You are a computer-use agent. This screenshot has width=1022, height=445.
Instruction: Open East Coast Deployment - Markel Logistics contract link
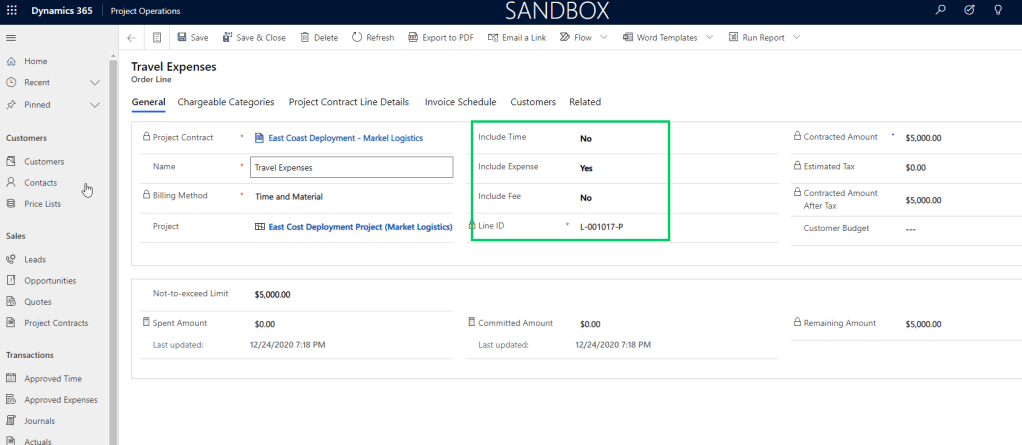(x=345, y=138)
